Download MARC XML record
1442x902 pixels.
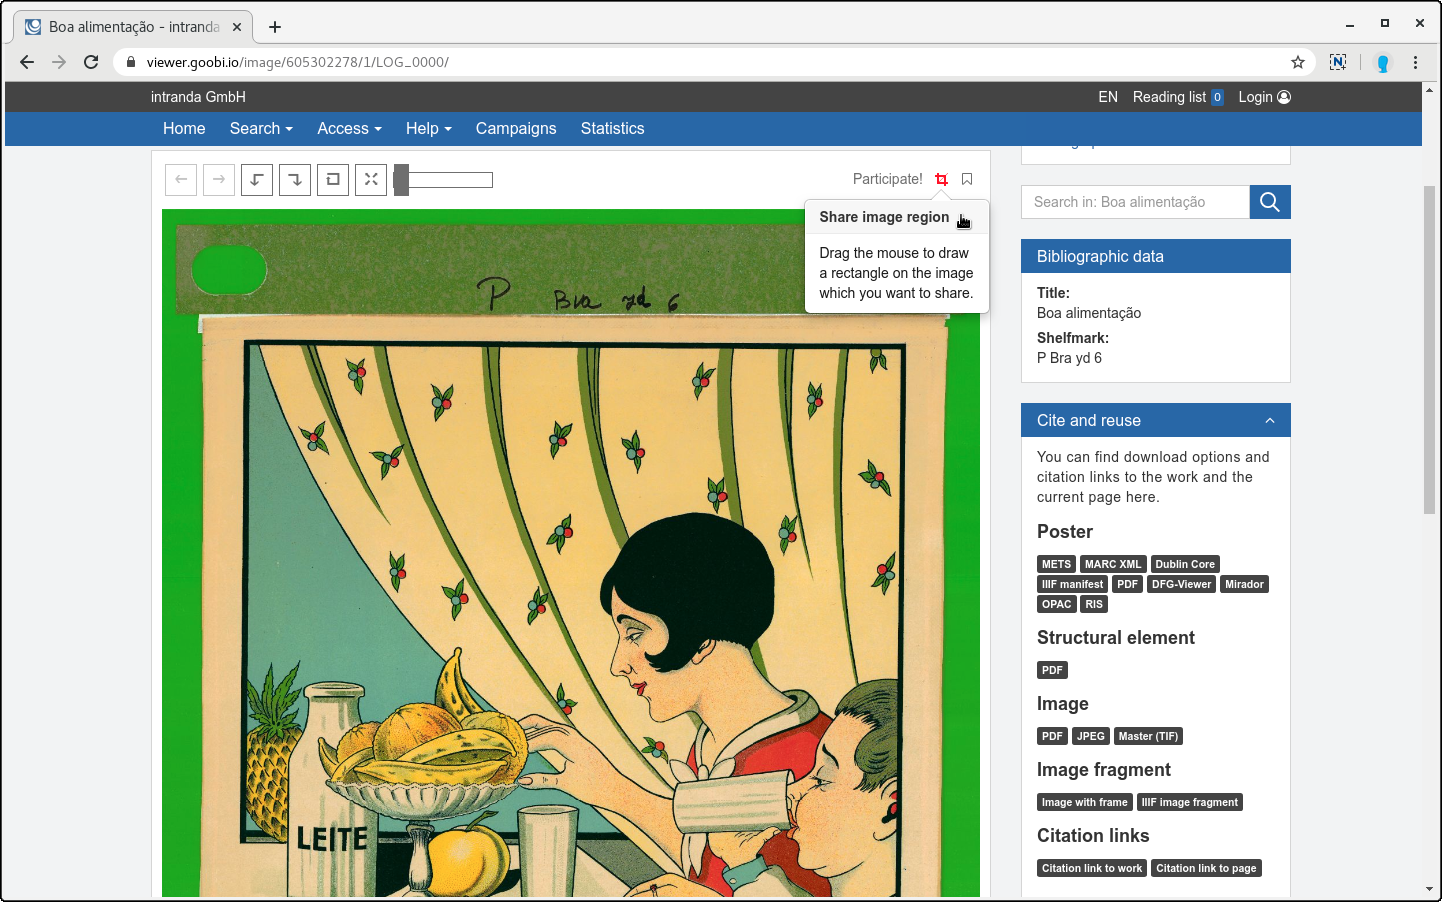pos(1113,564)
